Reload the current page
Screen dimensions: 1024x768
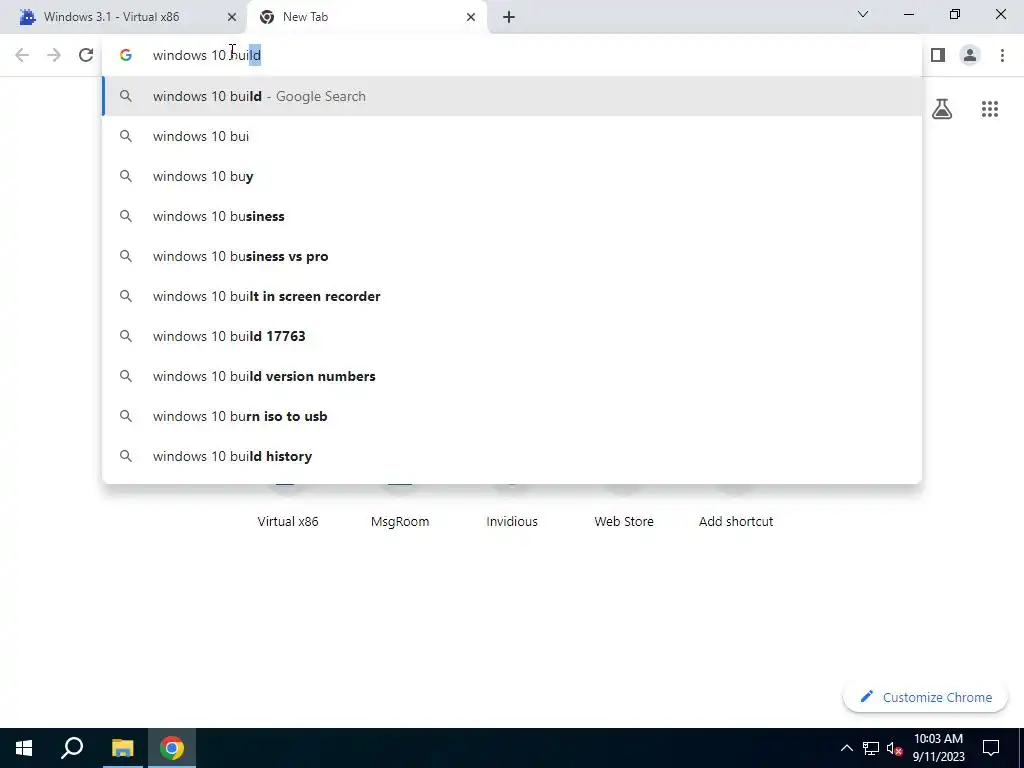[86, 55]
